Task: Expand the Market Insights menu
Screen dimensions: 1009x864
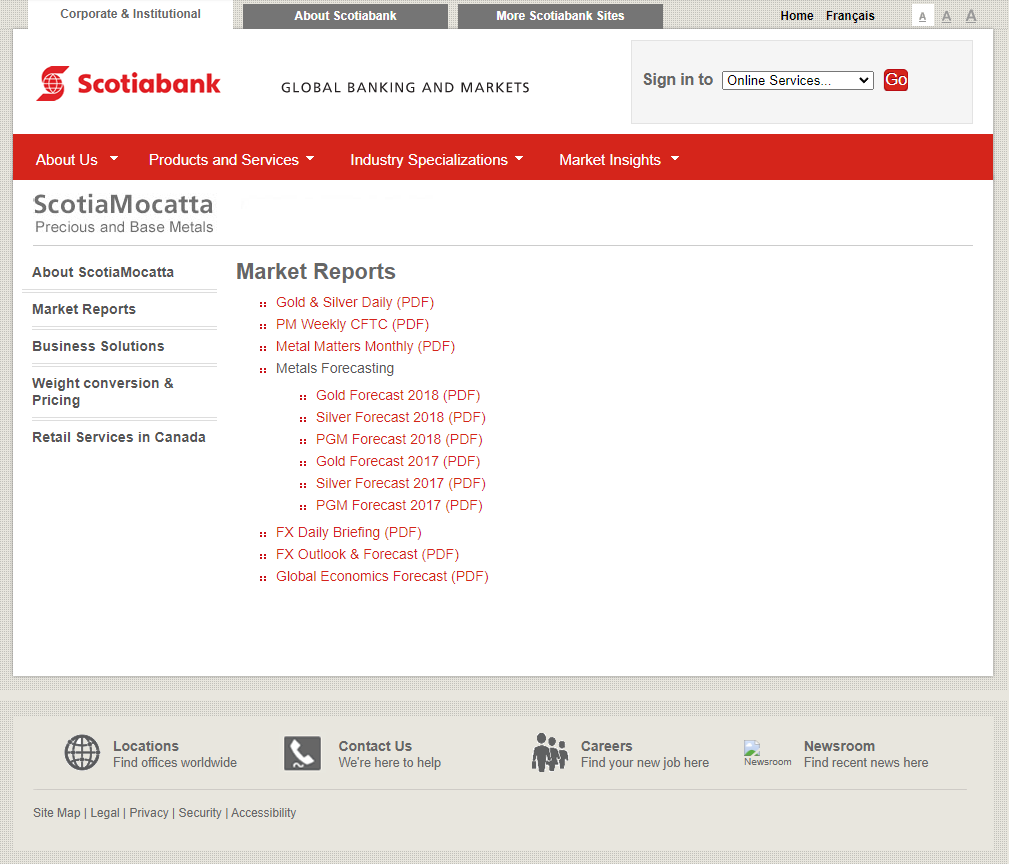Action: (x=619, y=160)
